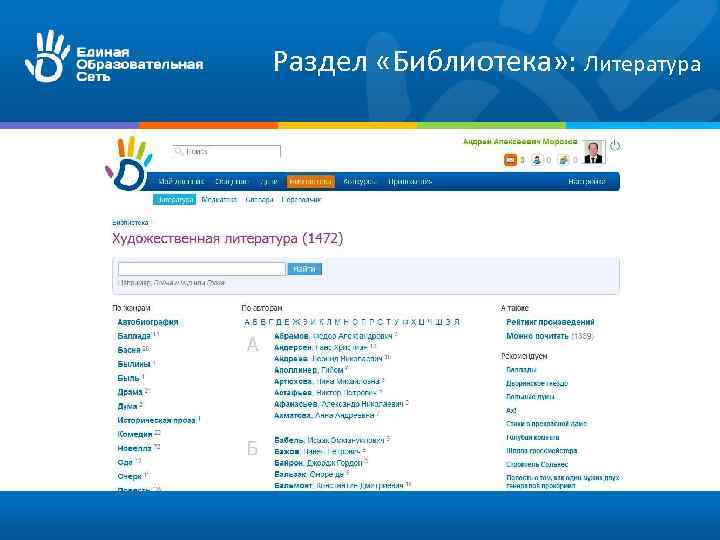Open the Мой дневник menu
Image resolution: width=720 pixels, height=540 pixels.
[181, 181]
